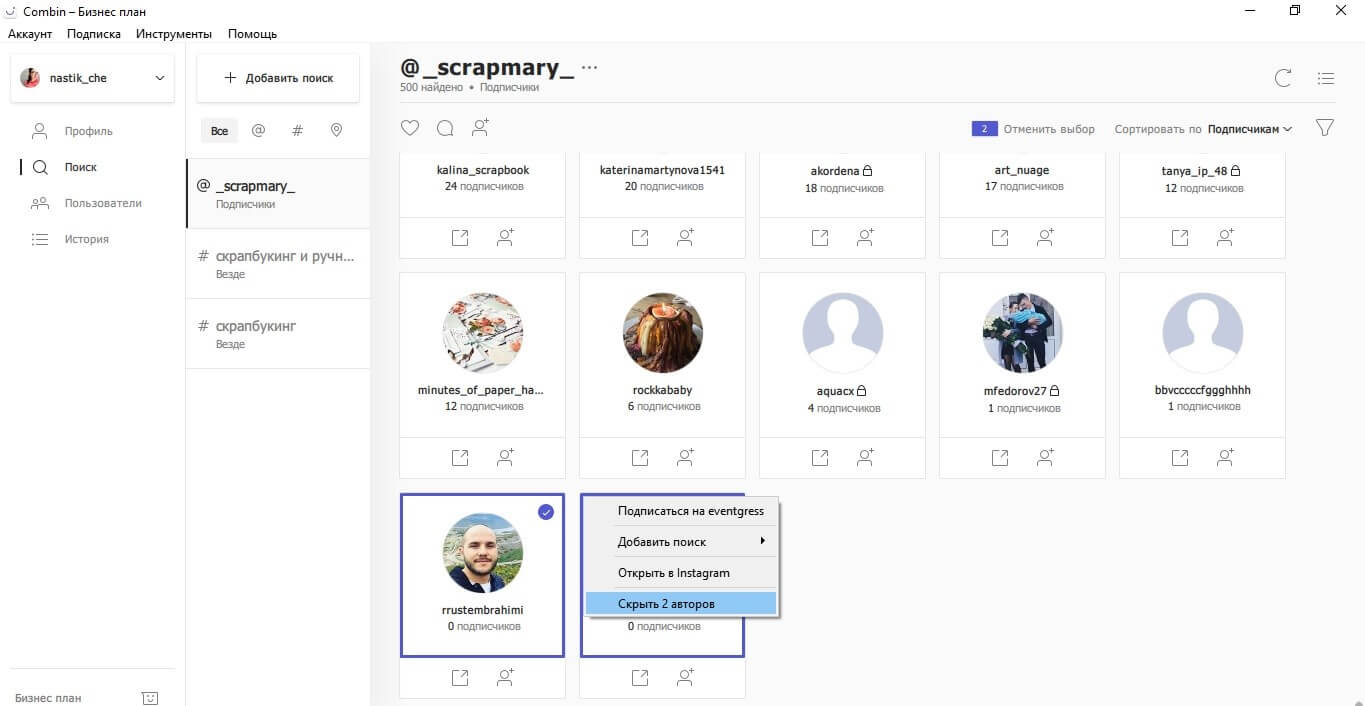This screenshot has height=706, width=1365.
Task: Open the filter funnel icon
Action: (1325, 128)
